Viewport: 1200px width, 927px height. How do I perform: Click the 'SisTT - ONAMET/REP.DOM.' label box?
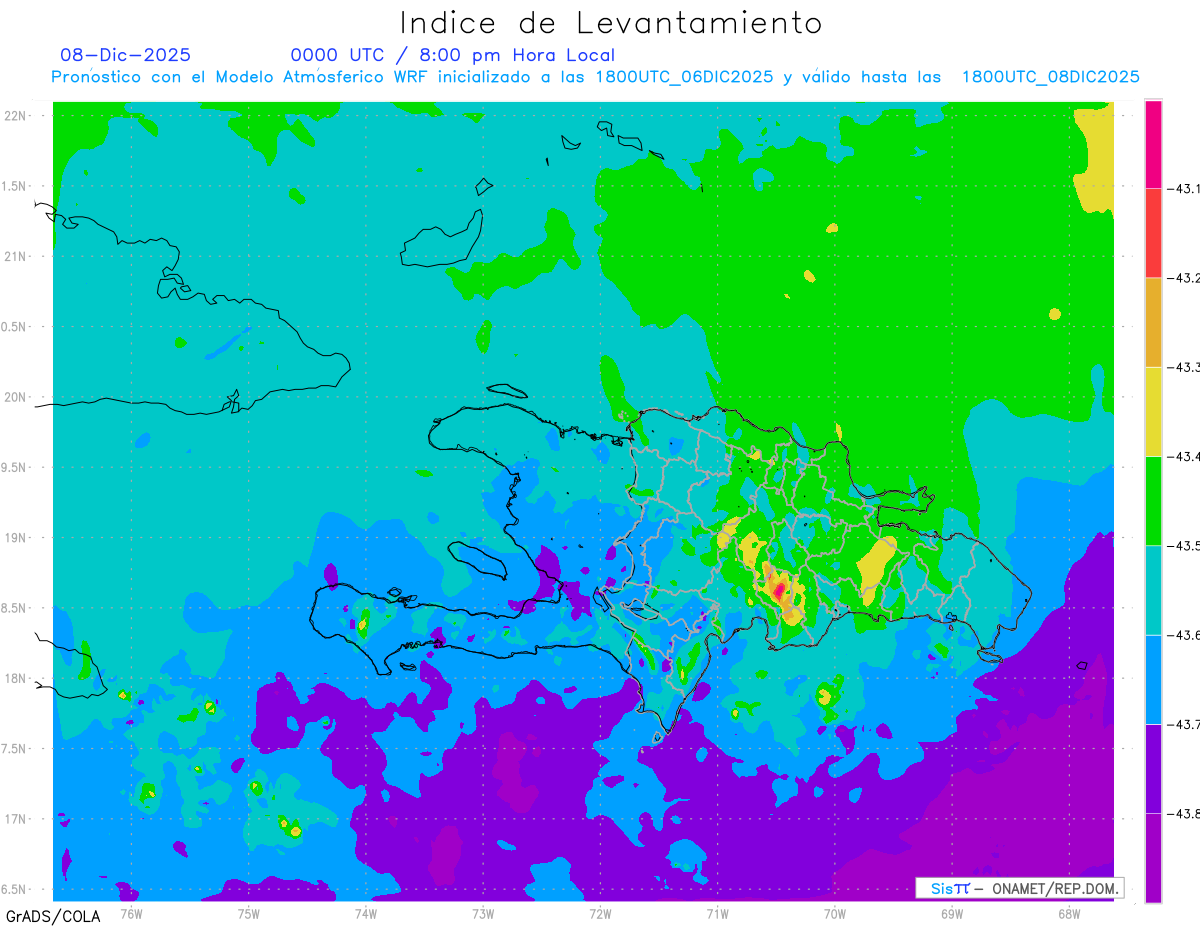tap(1020, 888)
